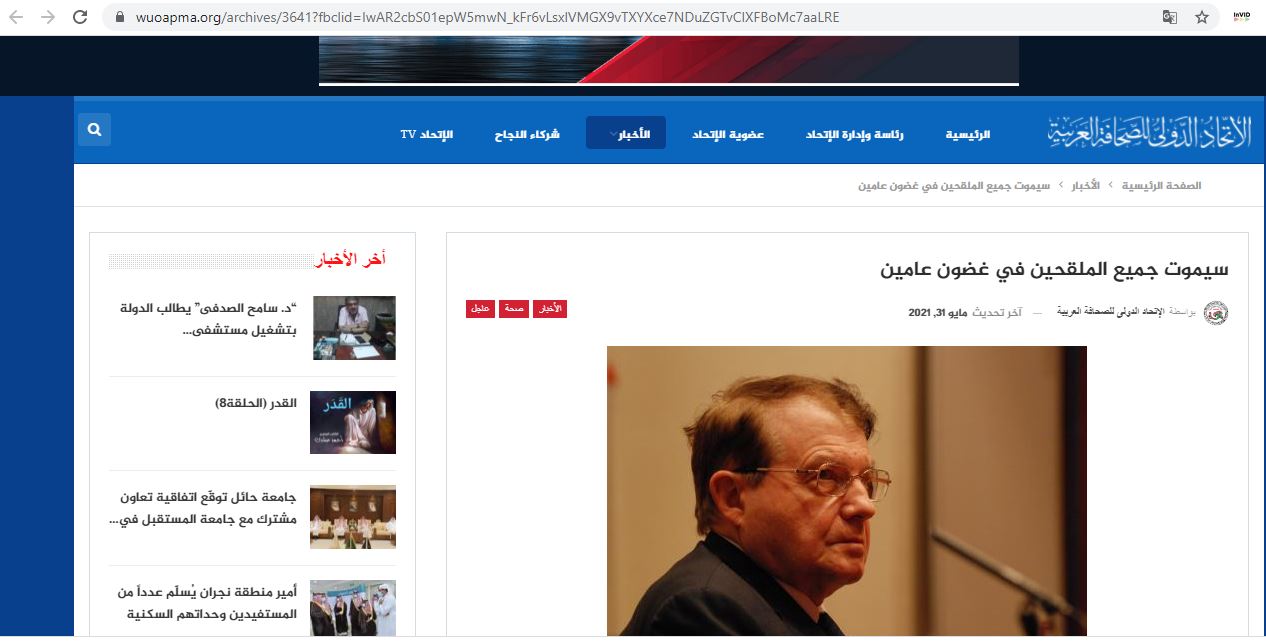Bookmark the page with the star icon
This screenshot has height=641, width=1266.
pos(1202,17)
